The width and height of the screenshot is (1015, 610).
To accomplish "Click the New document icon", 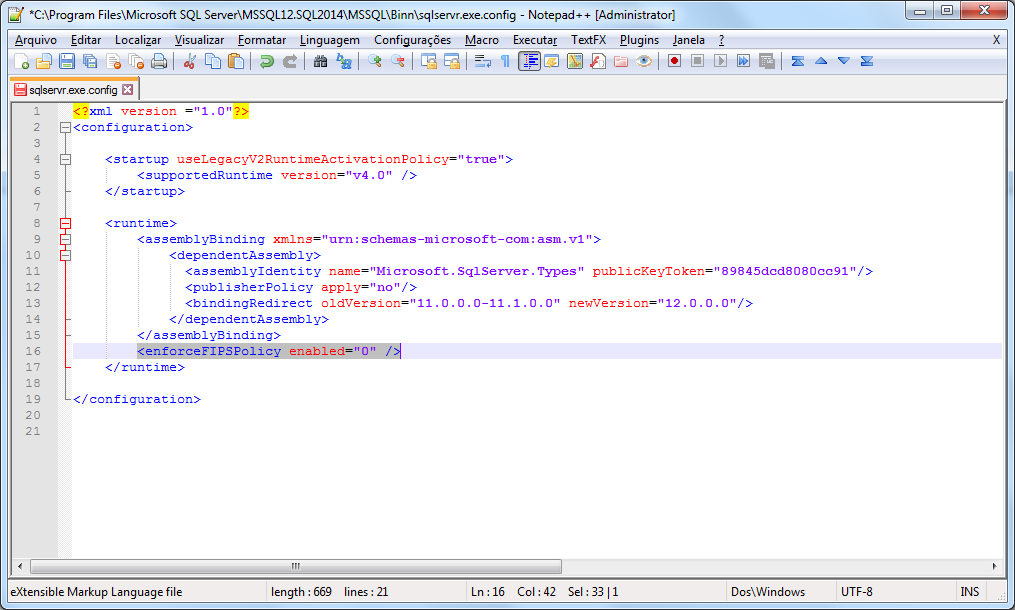I will point(21,62).
